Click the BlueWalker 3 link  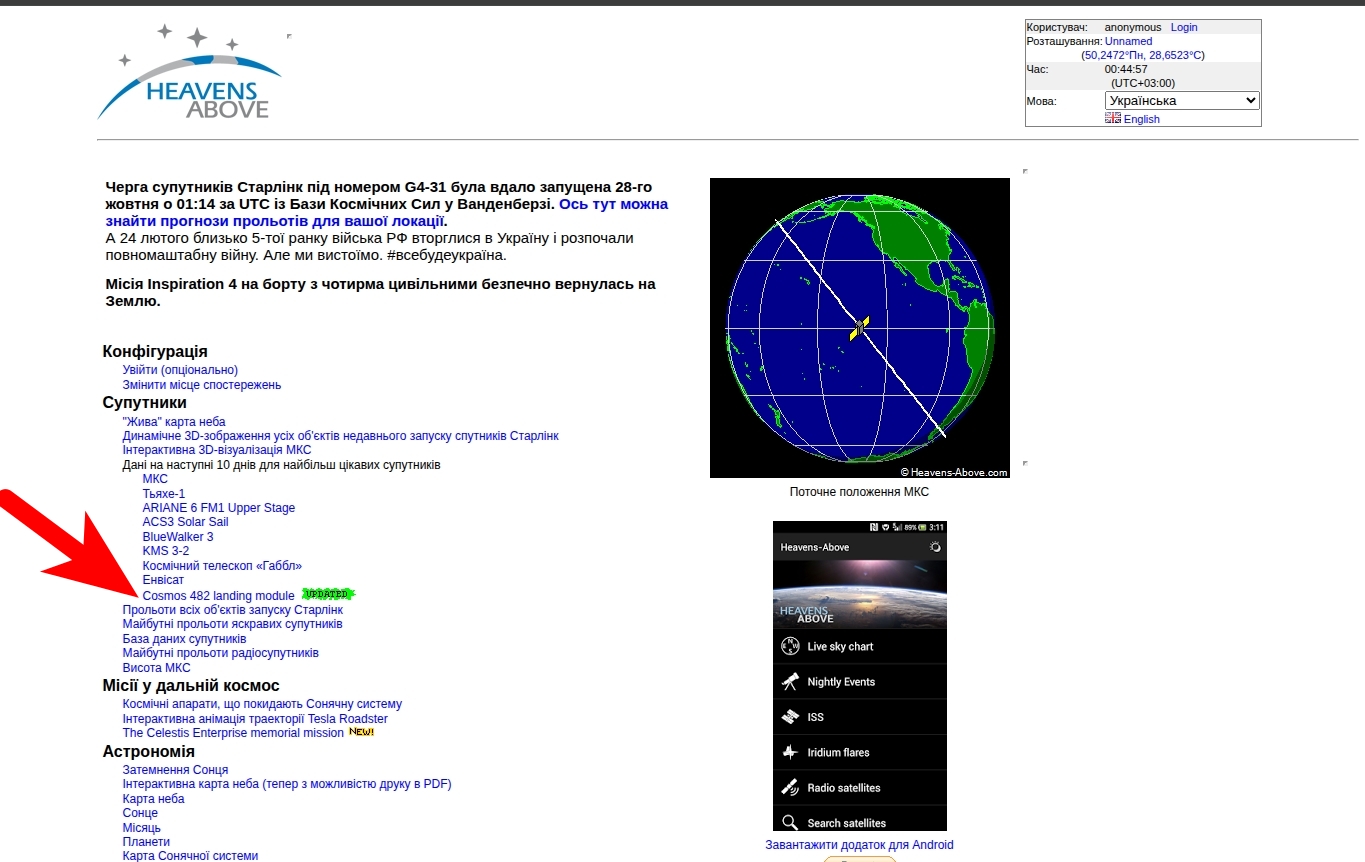[x=178, y=537]
